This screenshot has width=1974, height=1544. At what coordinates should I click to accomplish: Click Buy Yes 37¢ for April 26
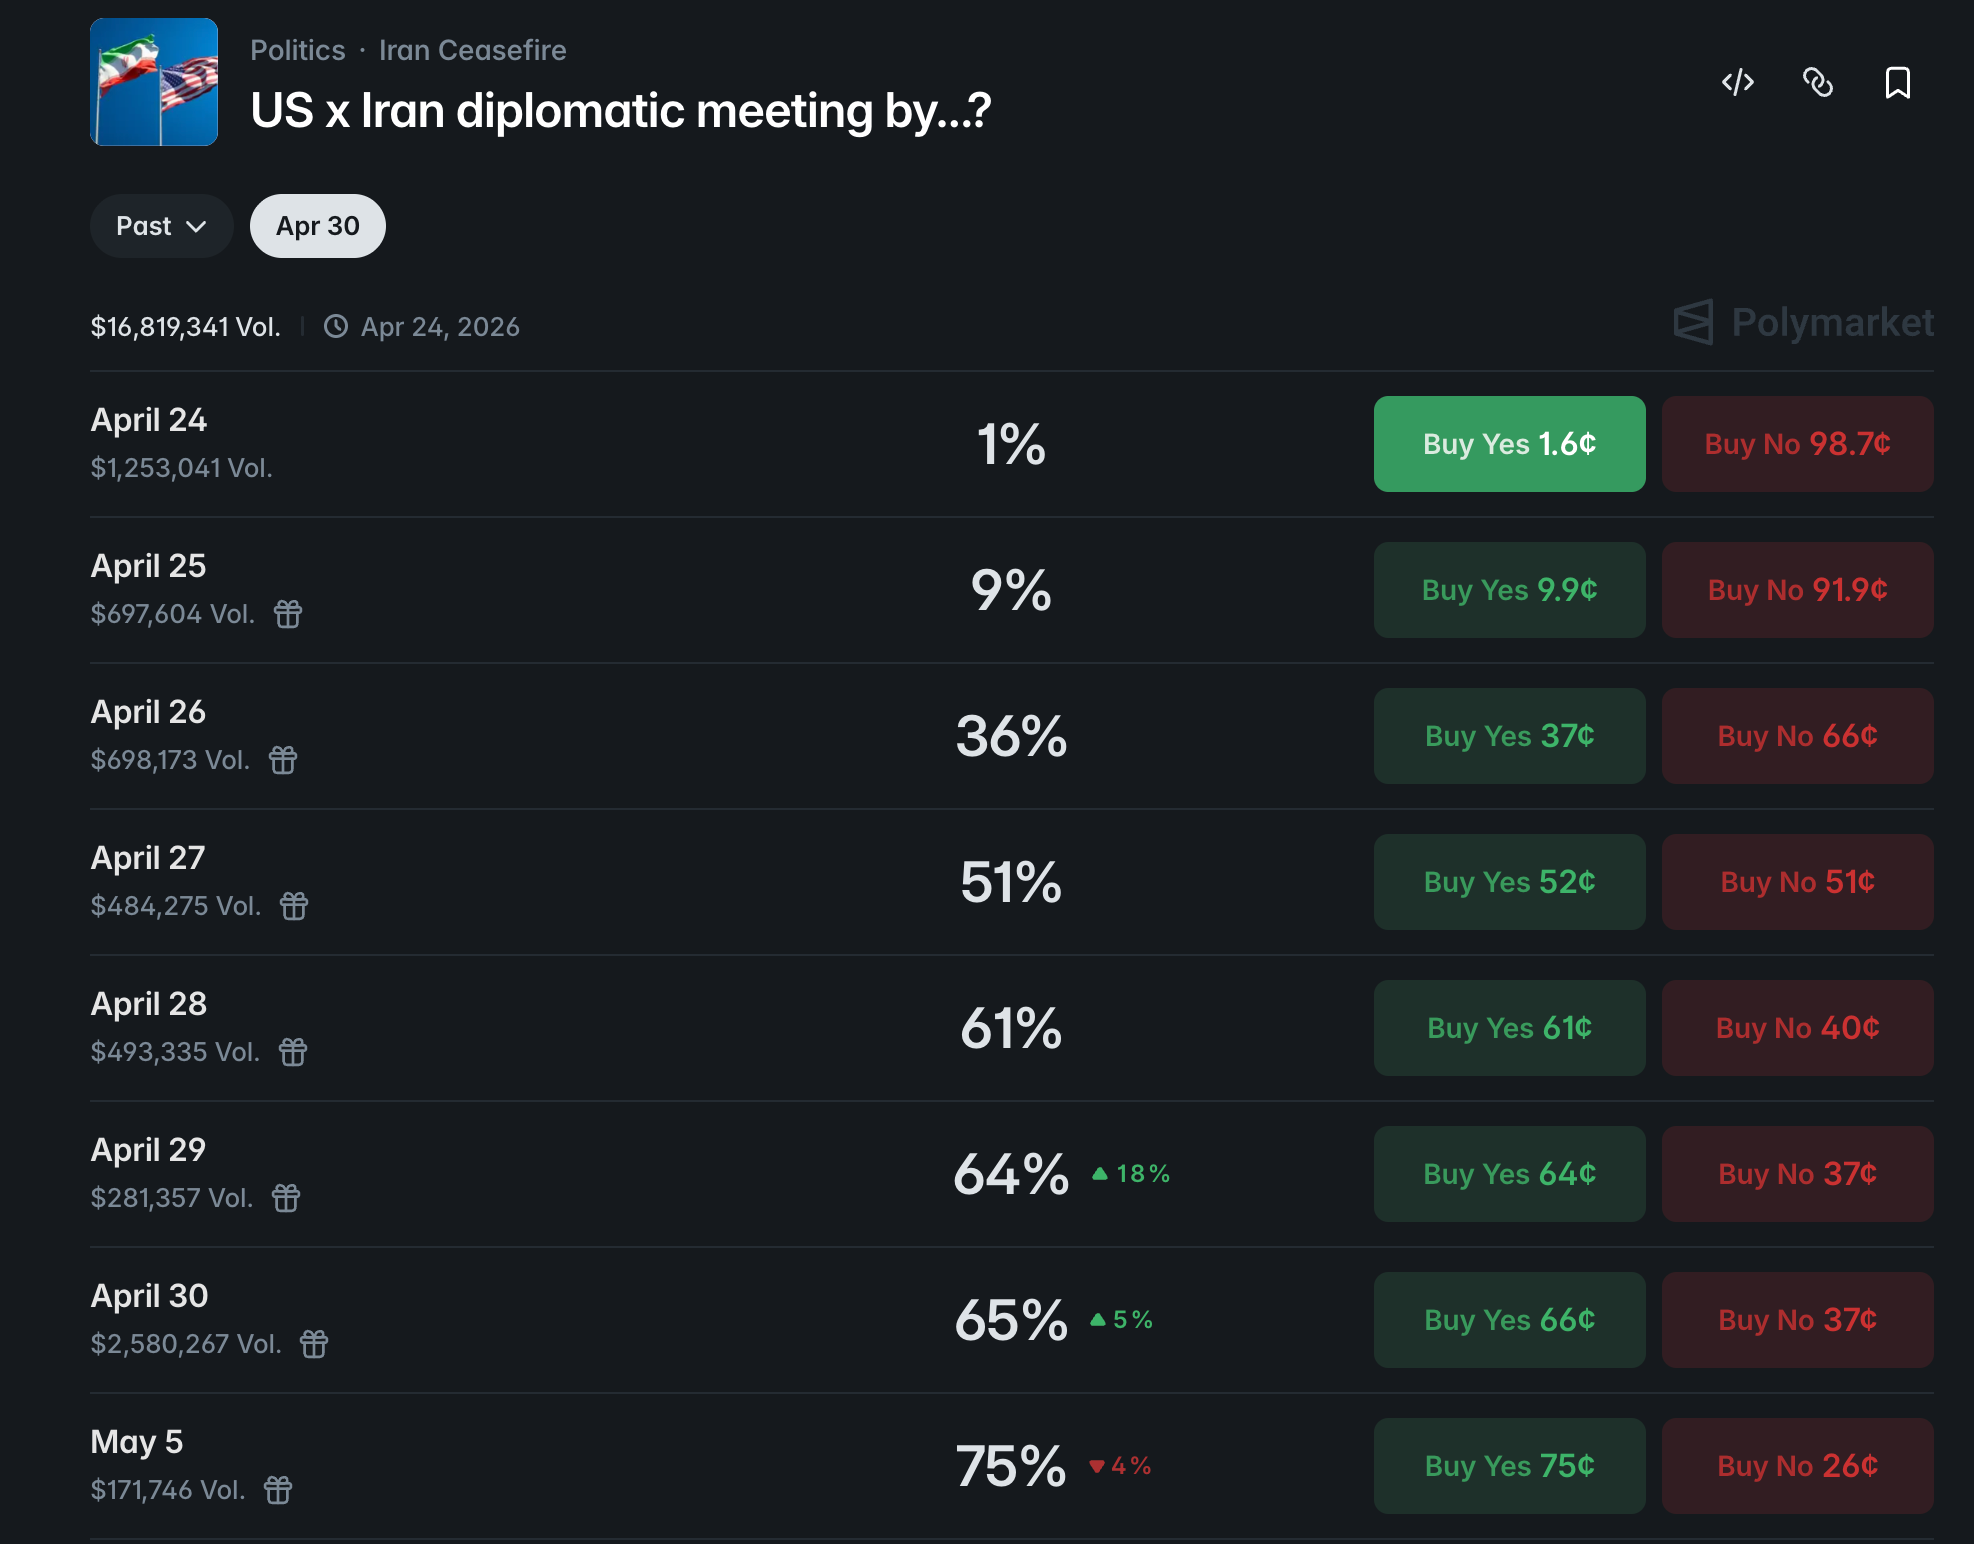(1509, 736)
